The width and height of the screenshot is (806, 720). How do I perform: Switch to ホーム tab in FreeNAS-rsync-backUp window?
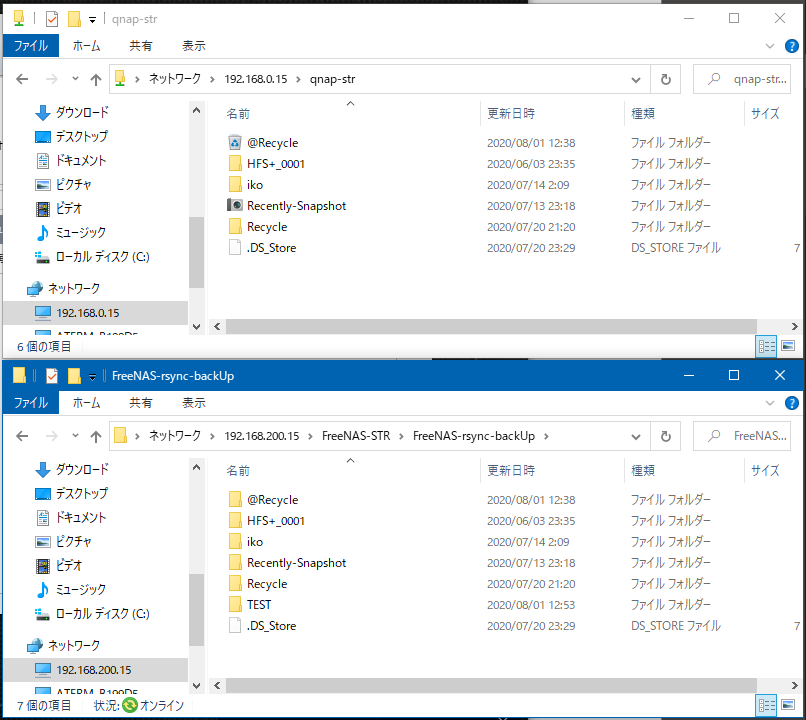[86, 403]
